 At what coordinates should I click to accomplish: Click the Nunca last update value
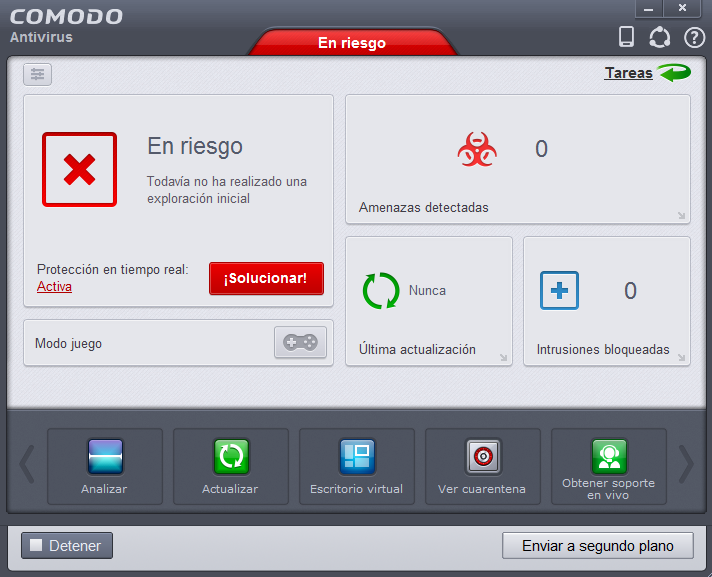click(427, 291)
